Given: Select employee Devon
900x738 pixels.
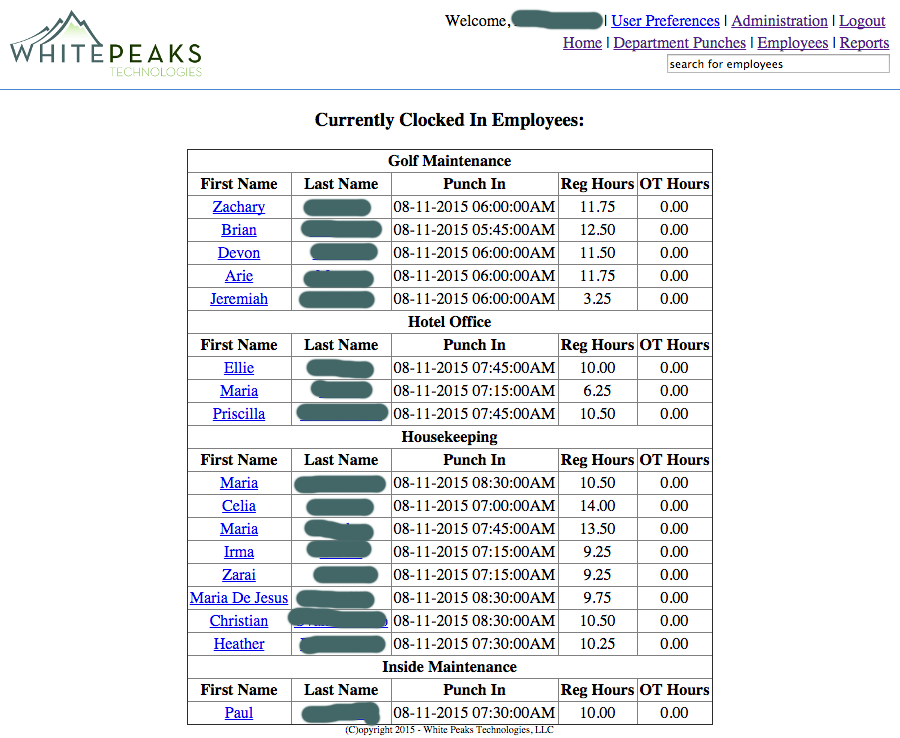Looking at the screenshot, I should click(x=239, y=253).
